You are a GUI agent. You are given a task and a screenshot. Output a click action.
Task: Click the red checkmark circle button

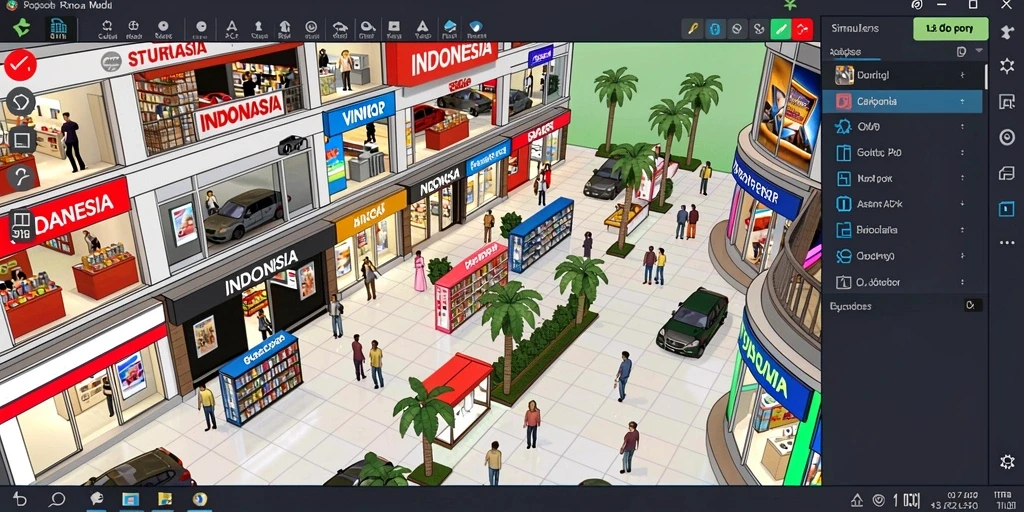[x=20, y=64]
